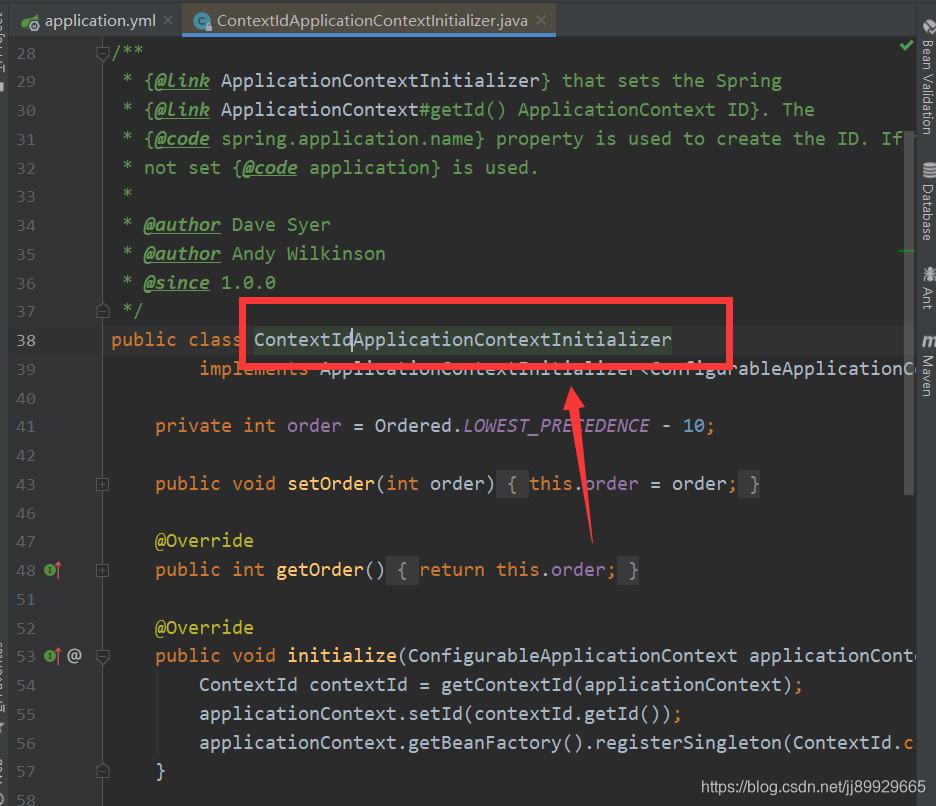The height and width of the screenshot is (806, 936).
Task: Collapse Javadoc end marker at line 37
Action: pyautogui.click(x=103, y=311)
